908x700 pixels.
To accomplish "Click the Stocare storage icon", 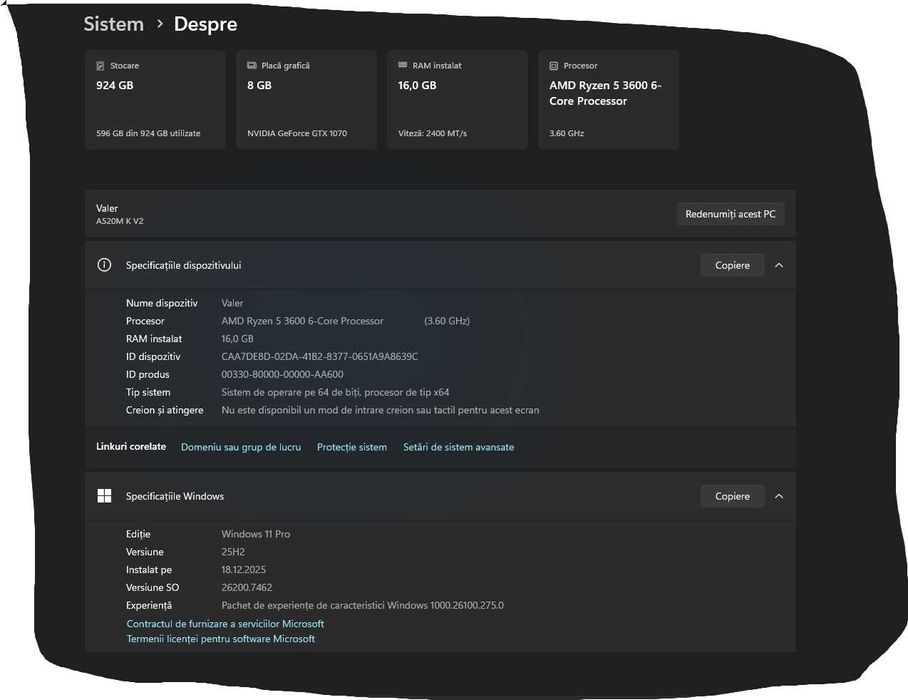I will 100,66.
